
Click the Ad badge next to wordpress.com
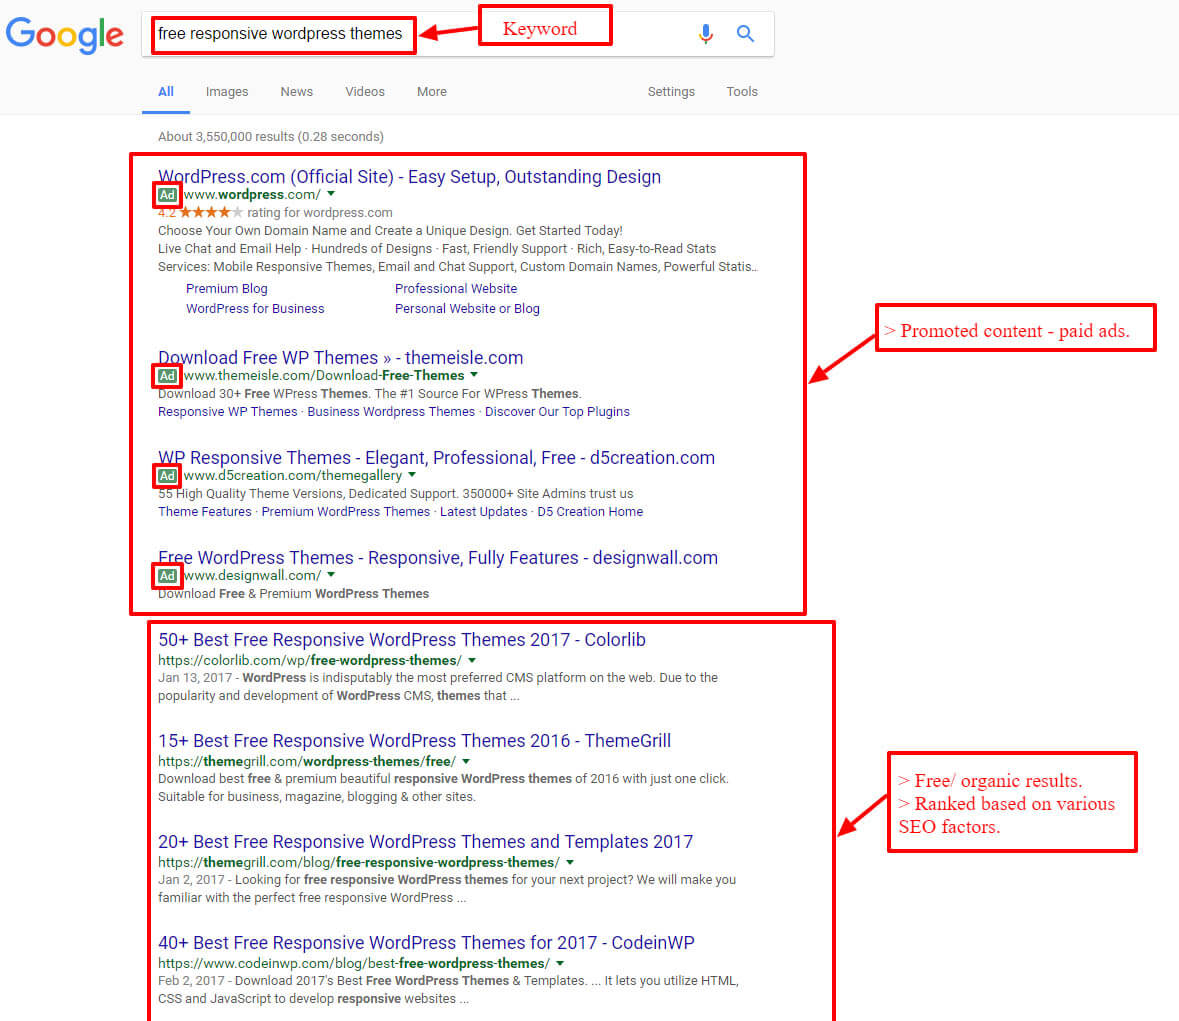click(166, 194)
